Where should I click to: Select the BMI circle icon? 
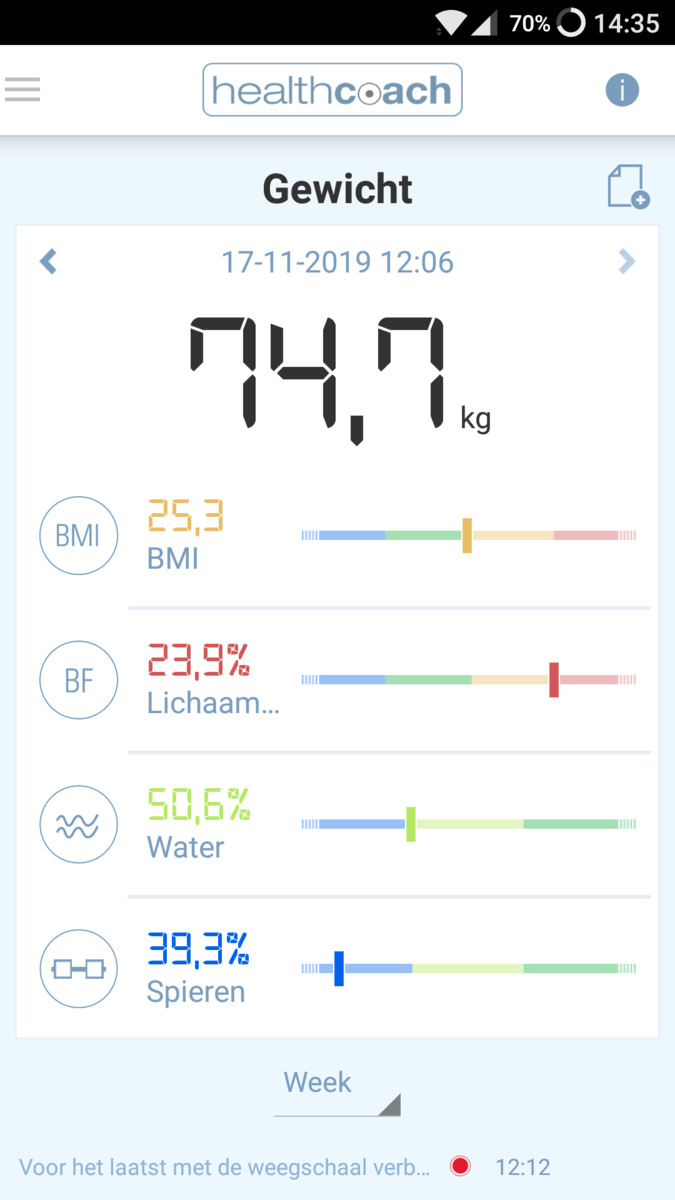click(78, 536)
